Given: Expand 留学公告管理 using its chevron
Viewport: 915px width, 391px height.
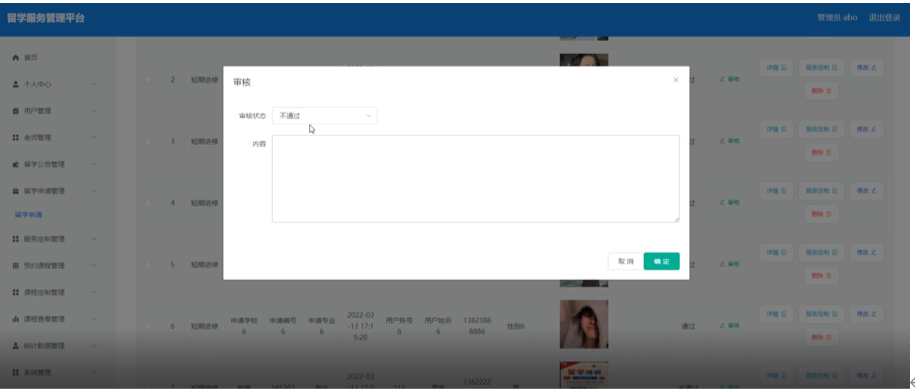Looking at the screenshot, I should coord(94,165).
